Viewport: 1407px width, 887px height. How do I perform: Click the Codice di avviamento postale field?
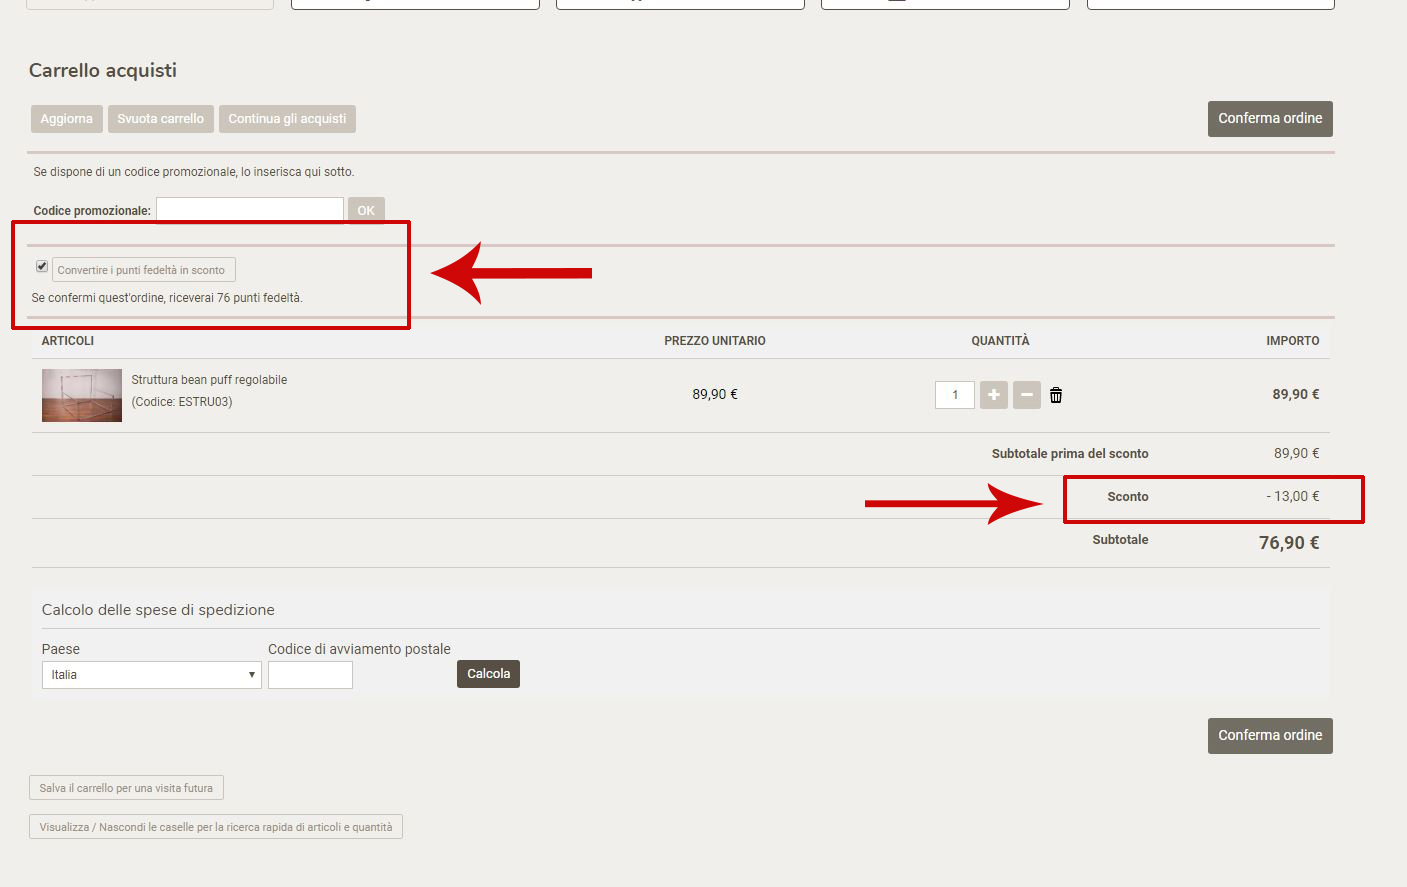310,675
